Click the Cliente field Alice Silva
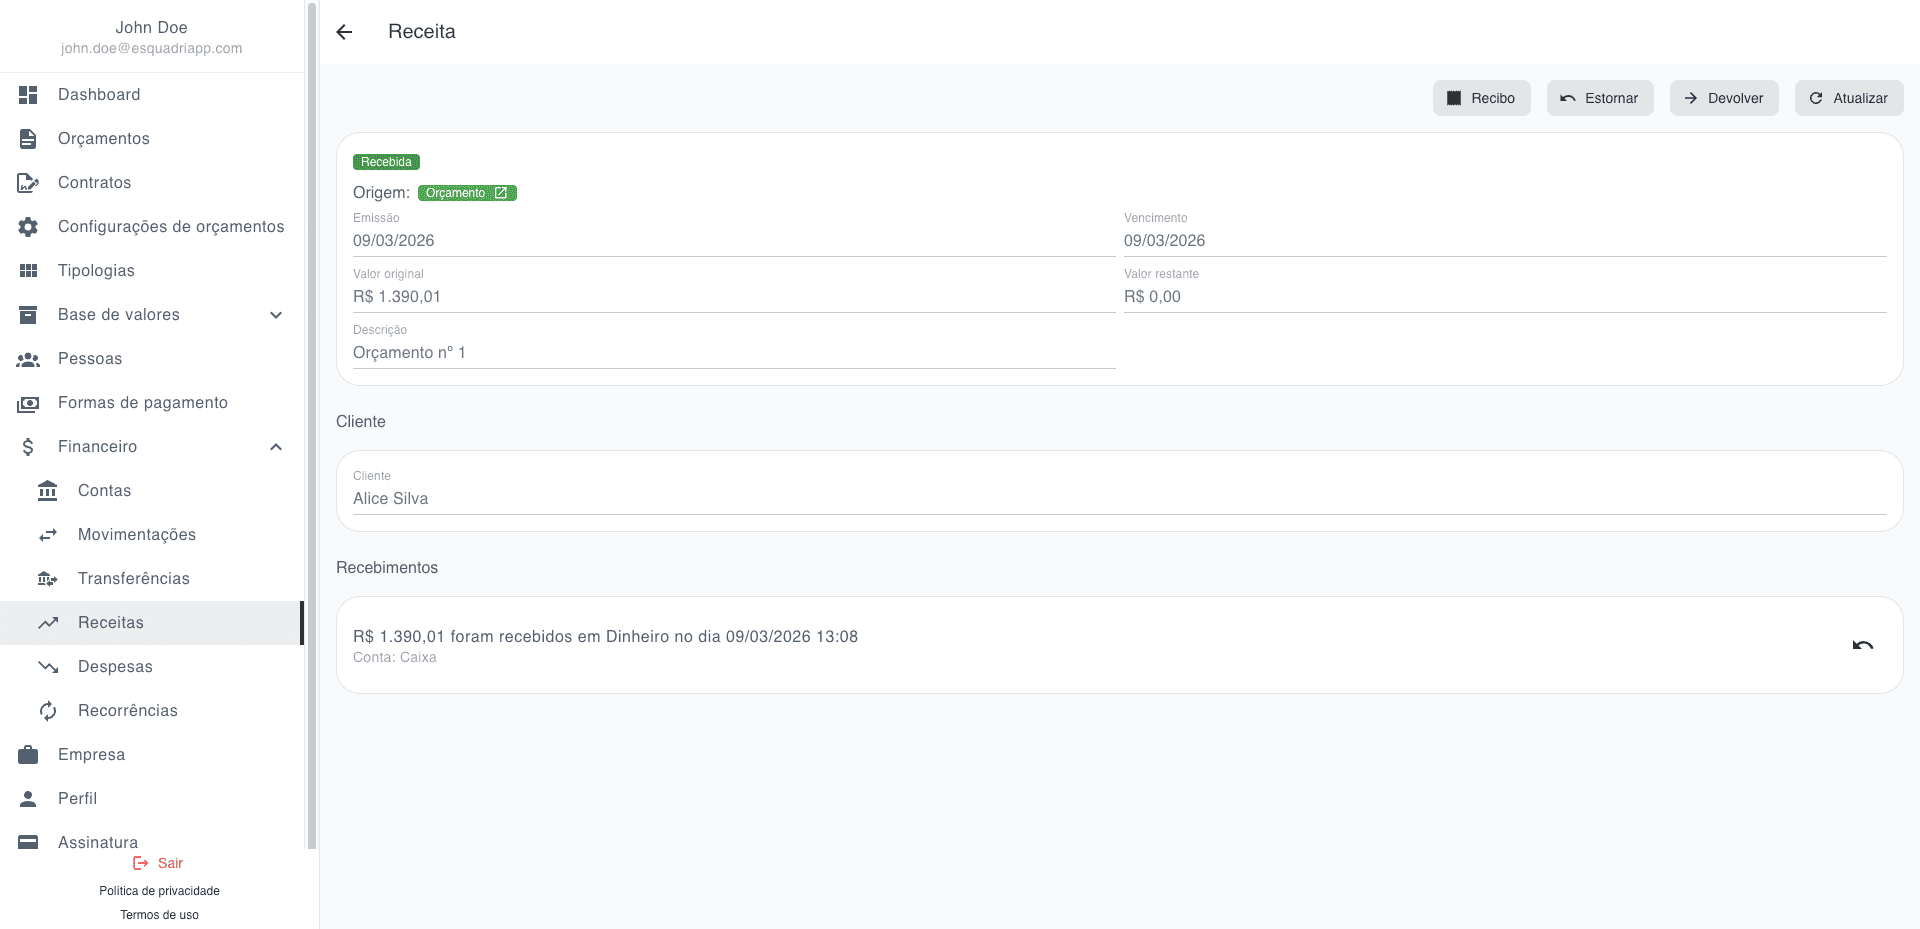Screen dimensions: 1920x929 pos(1119,491)
